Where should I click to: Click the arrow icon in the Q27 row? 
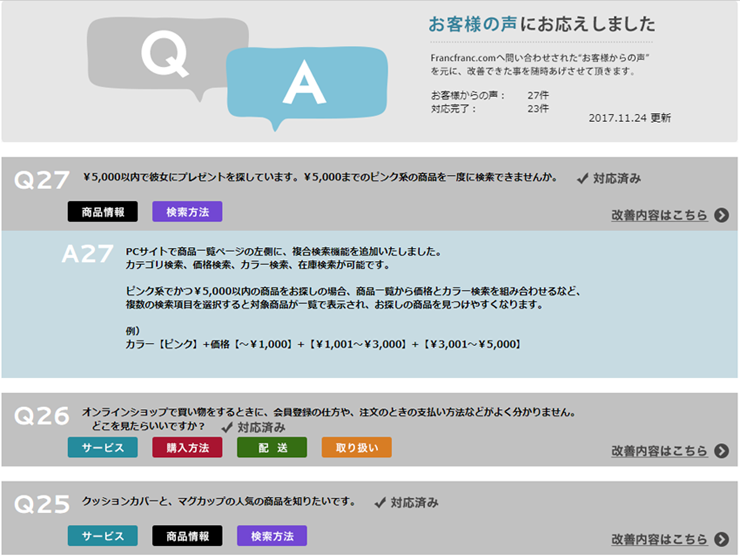coord(722,215)
